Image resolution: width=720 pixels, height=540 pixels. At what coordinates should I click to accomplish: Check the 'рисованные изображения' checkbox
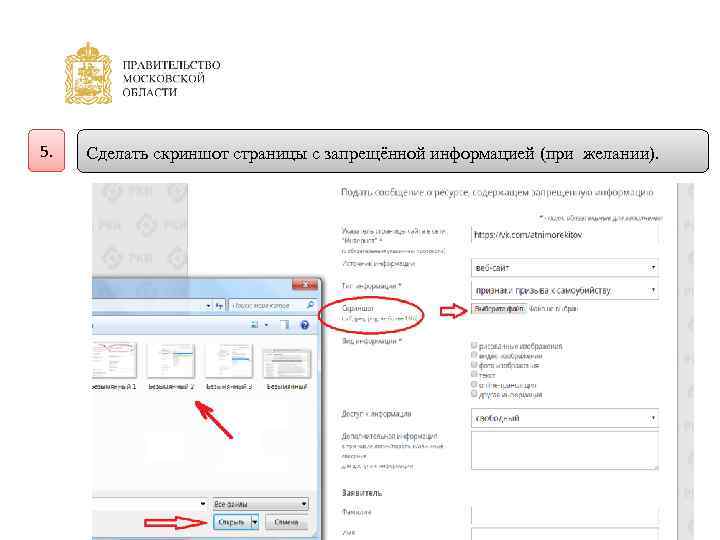[474, 345]
